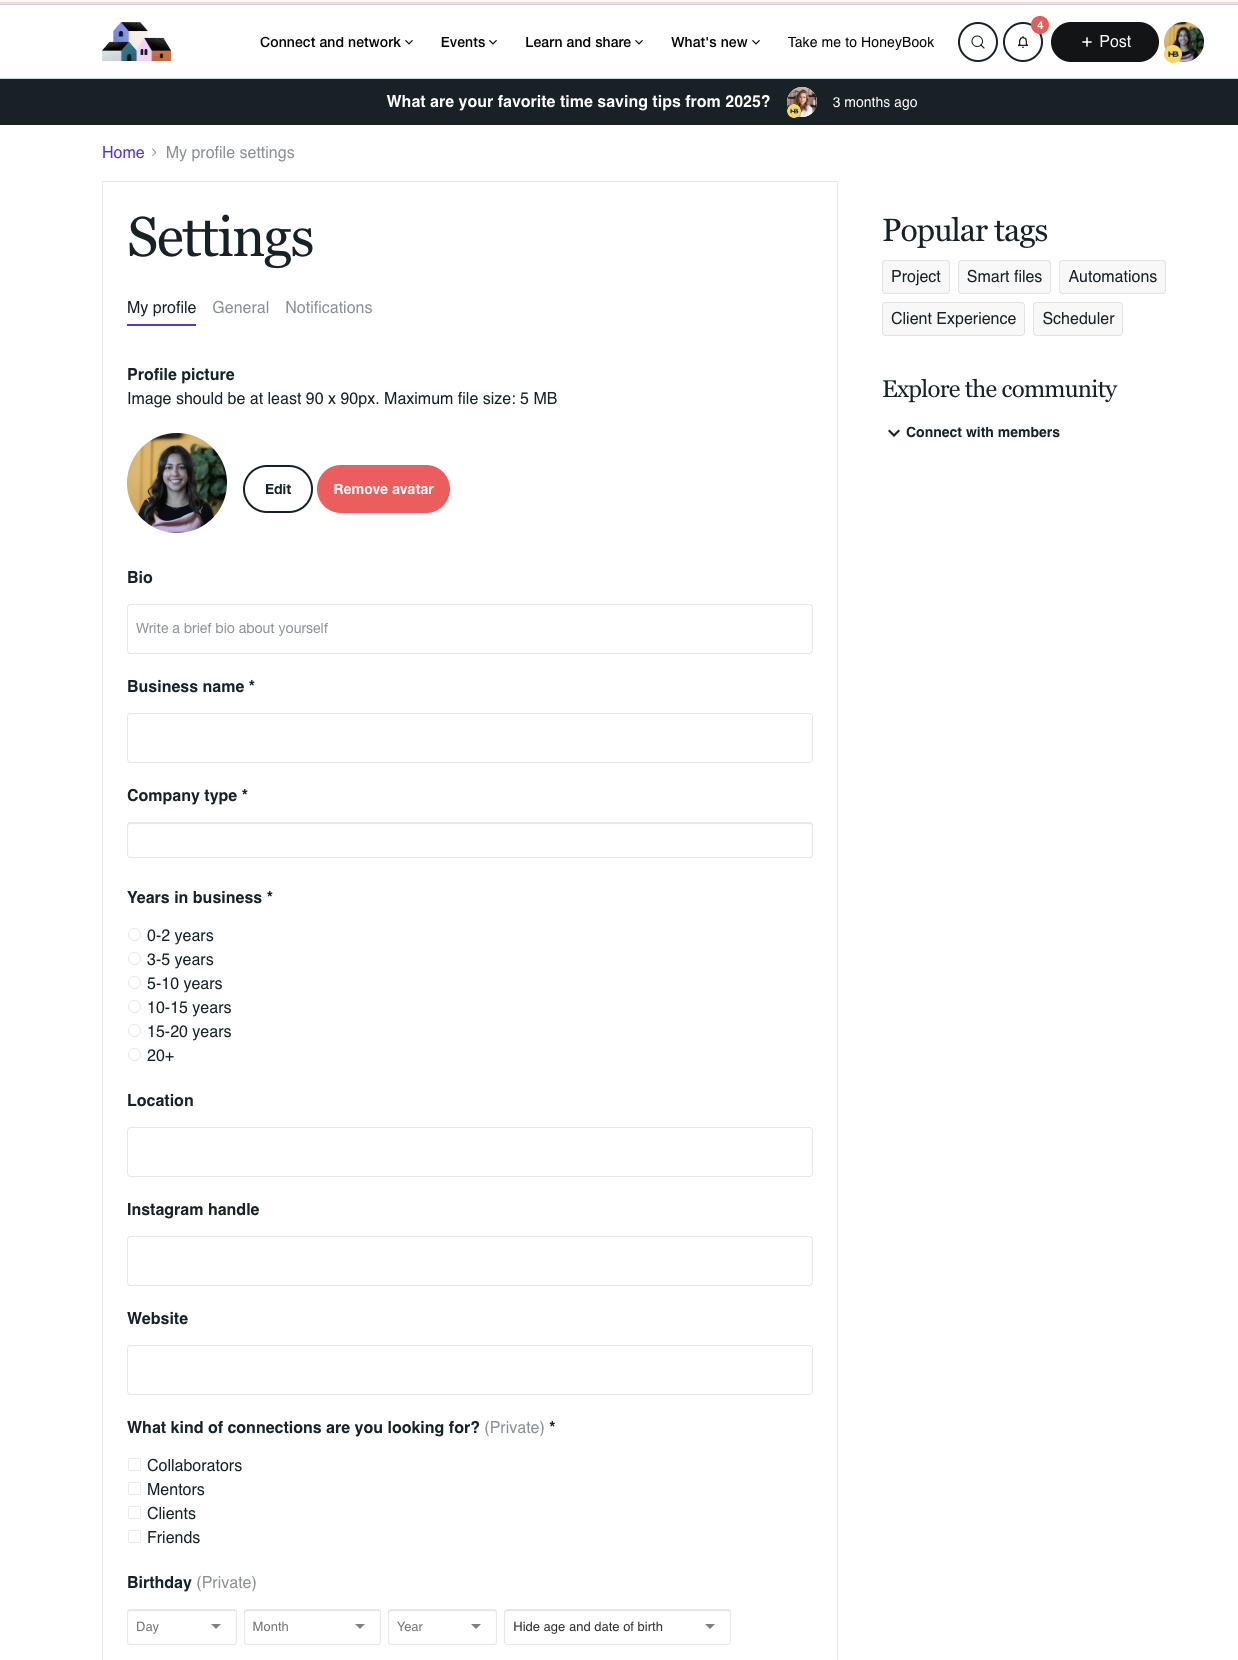Check the Collaborators checkbox

[134, 1465]
